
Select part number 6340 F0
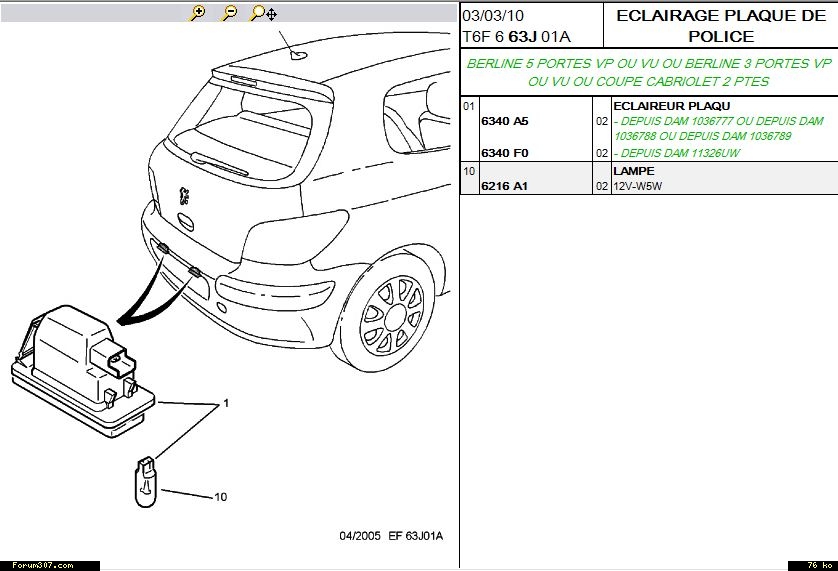pos(504,153)
